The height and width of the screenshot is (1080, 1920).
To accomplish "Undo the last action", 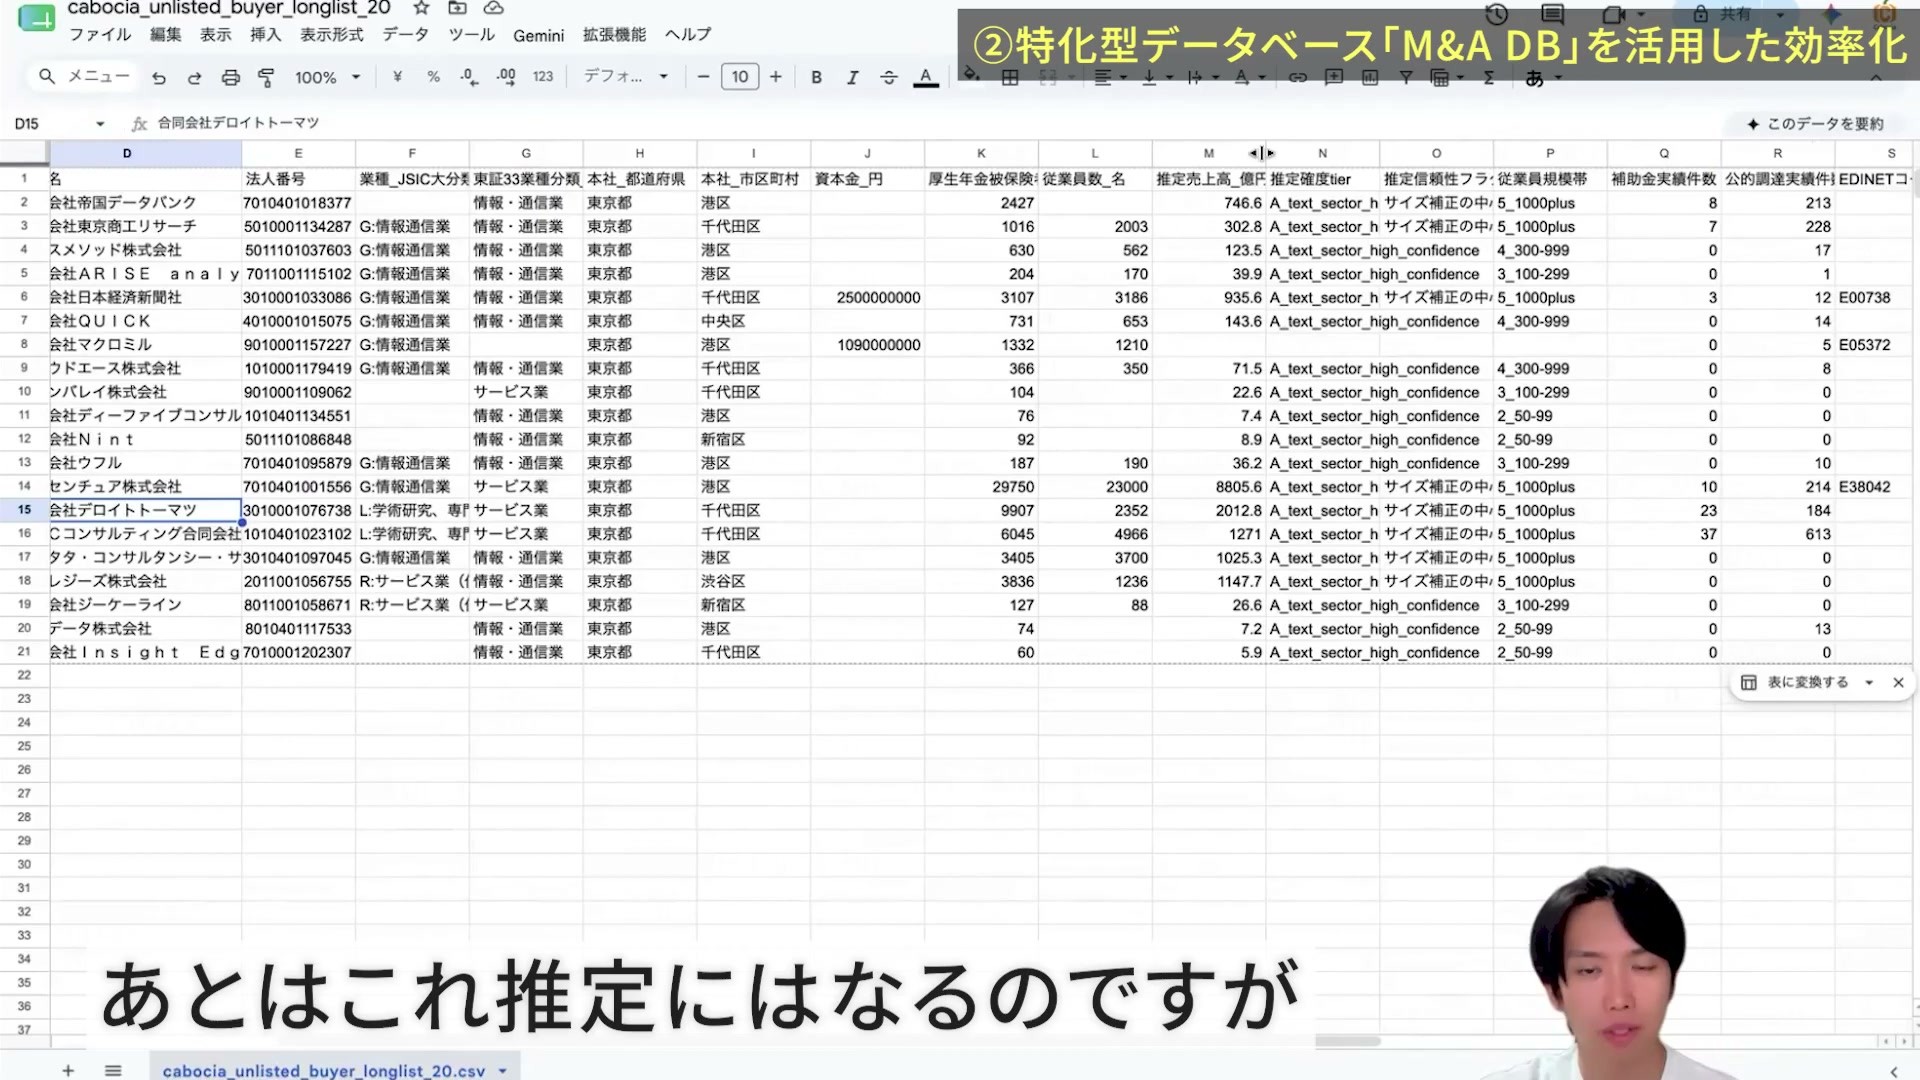I will click(159, 77).
